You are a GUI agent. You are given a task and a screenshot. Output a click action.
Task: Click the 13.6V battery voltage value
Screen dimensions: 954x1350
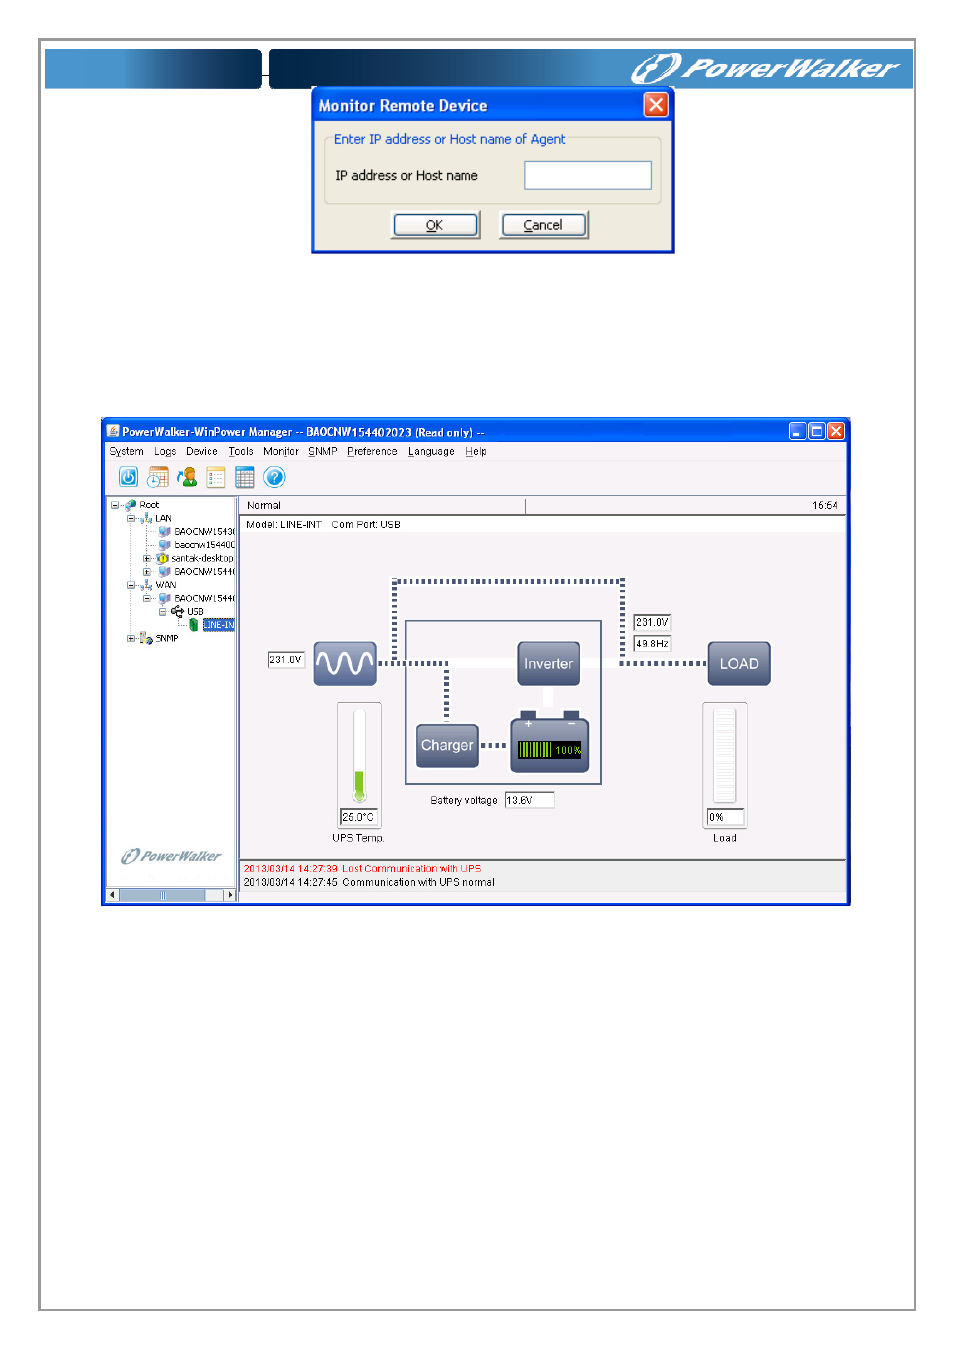click(529, 800)
